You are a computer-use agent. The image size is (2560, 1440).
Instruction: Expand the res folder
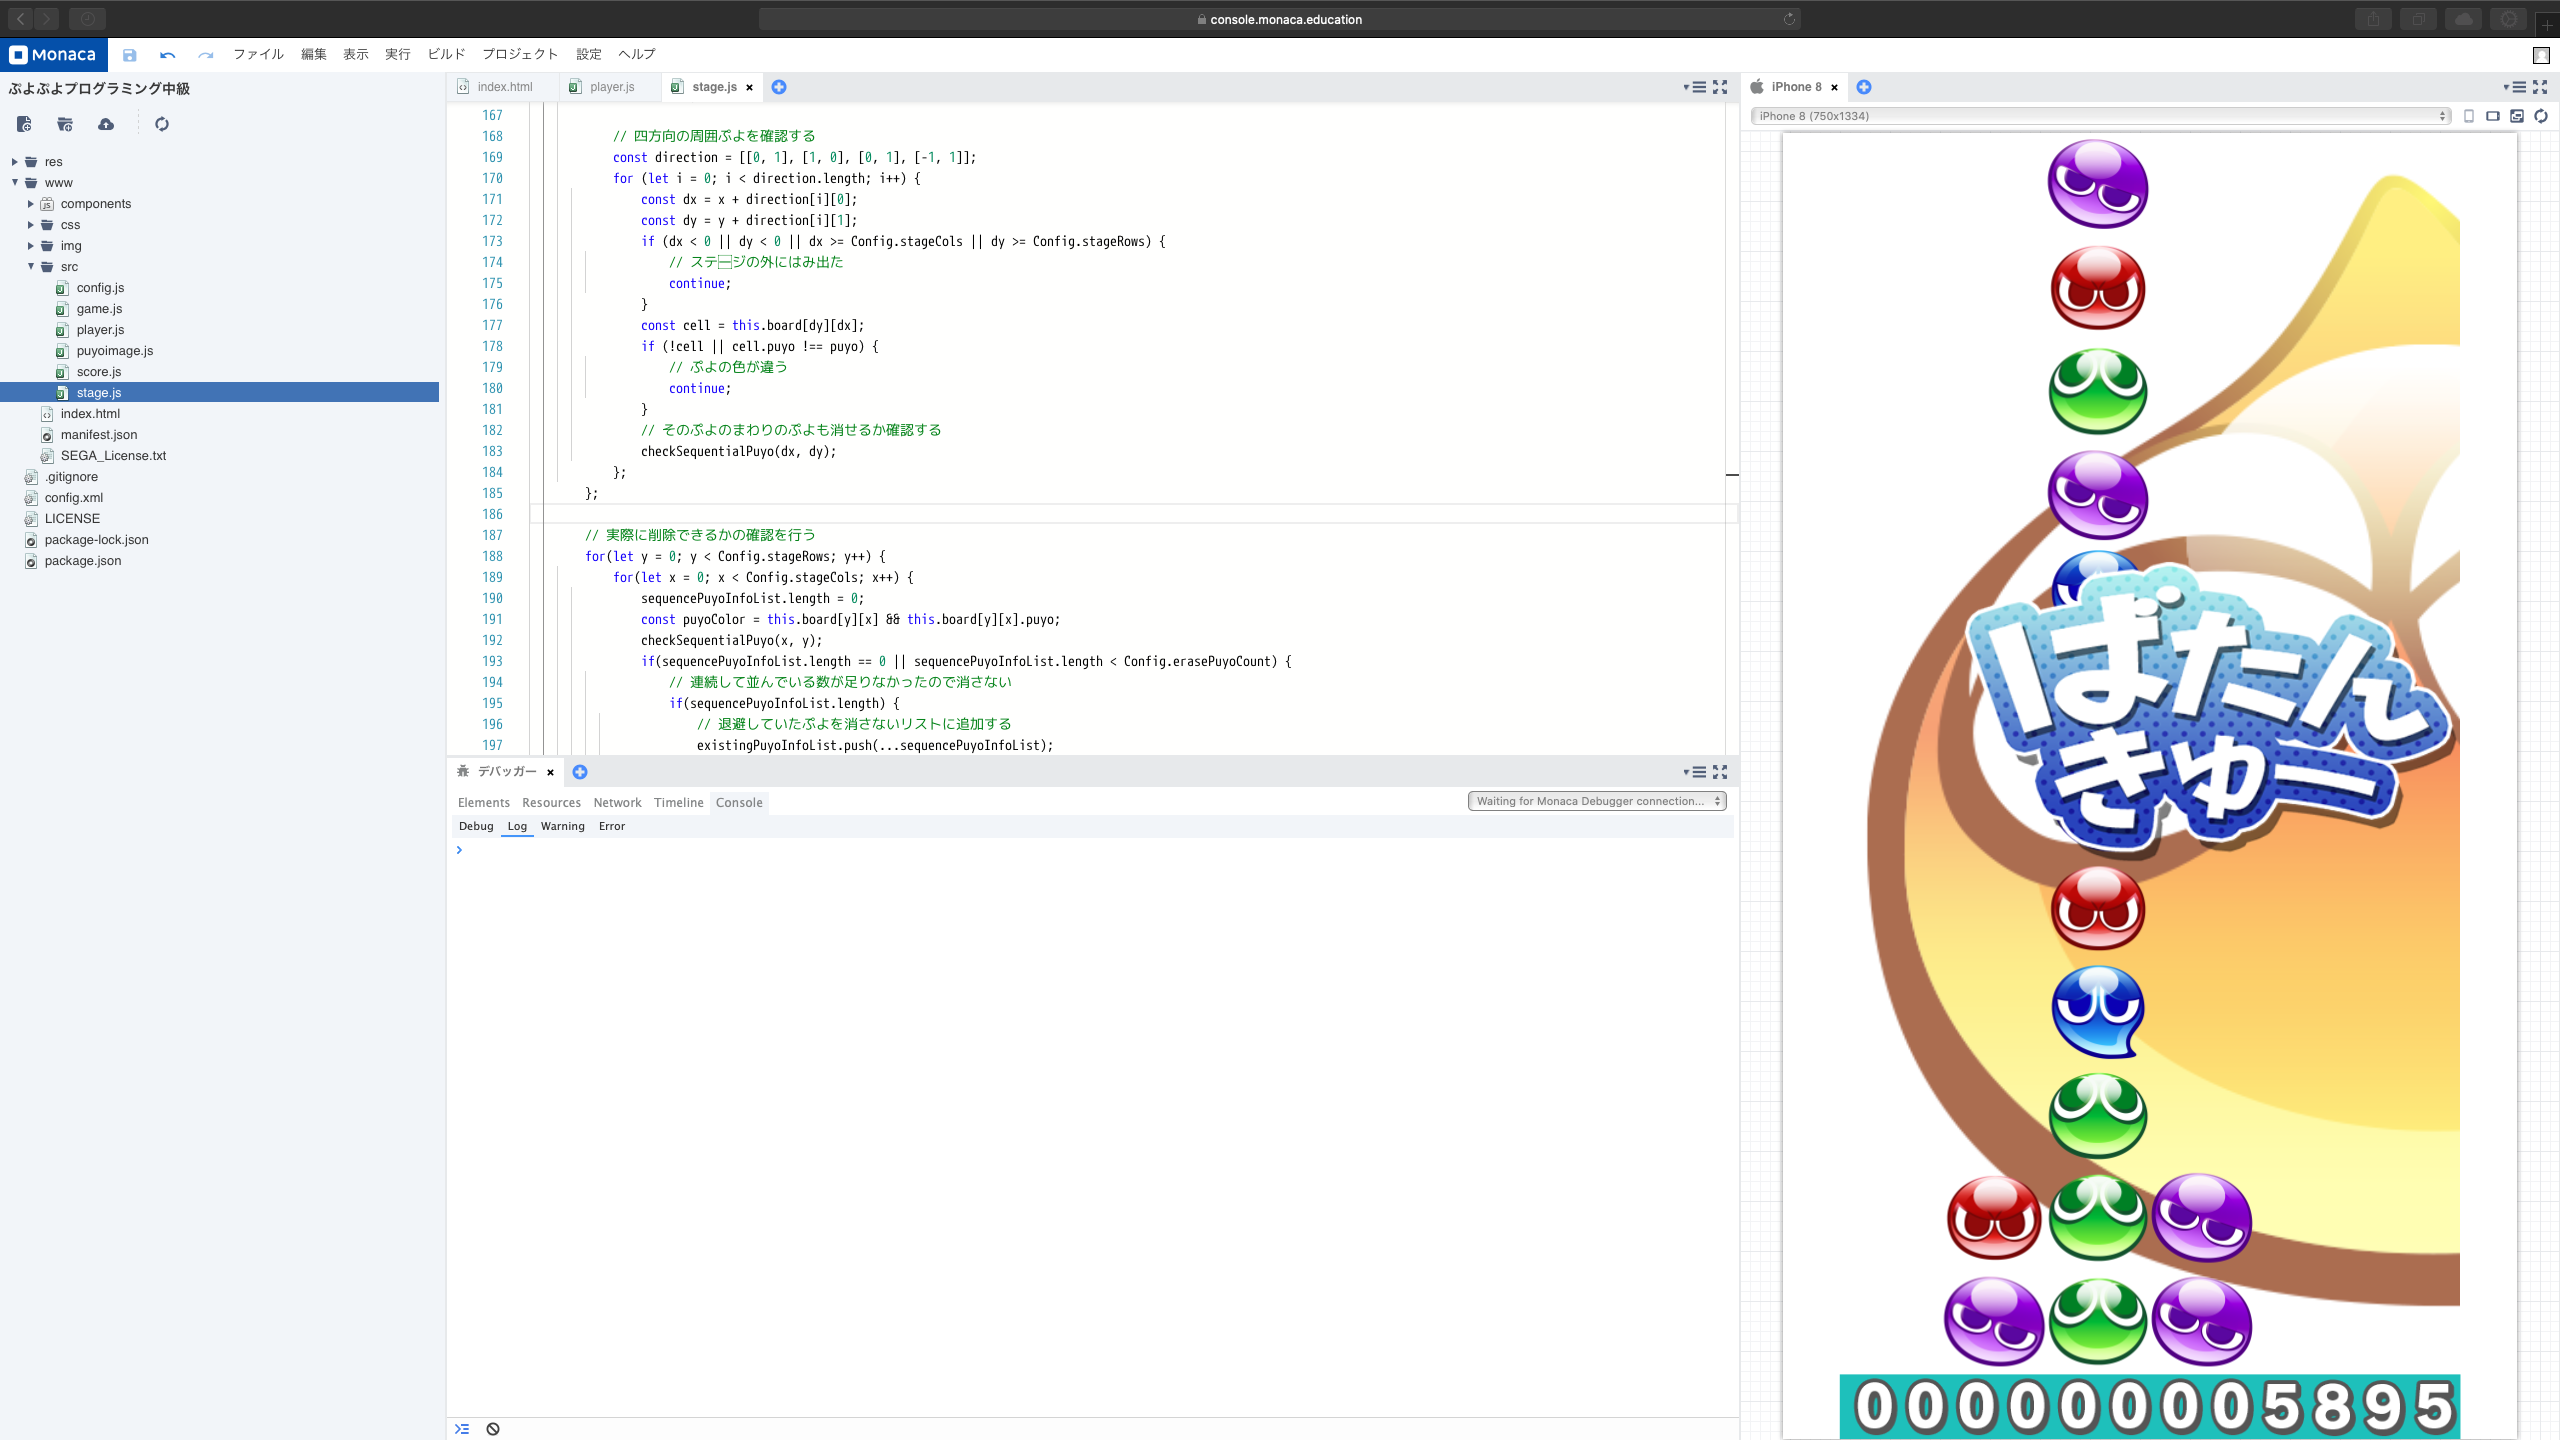pos(15,162)
